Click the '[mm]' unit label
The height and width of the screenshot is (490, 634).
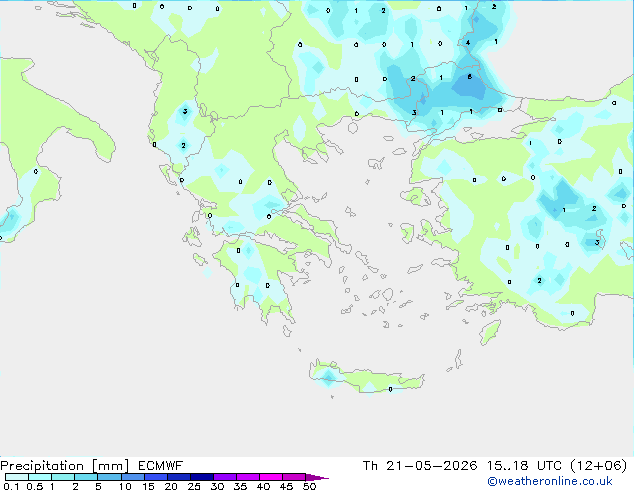[111, 466]
